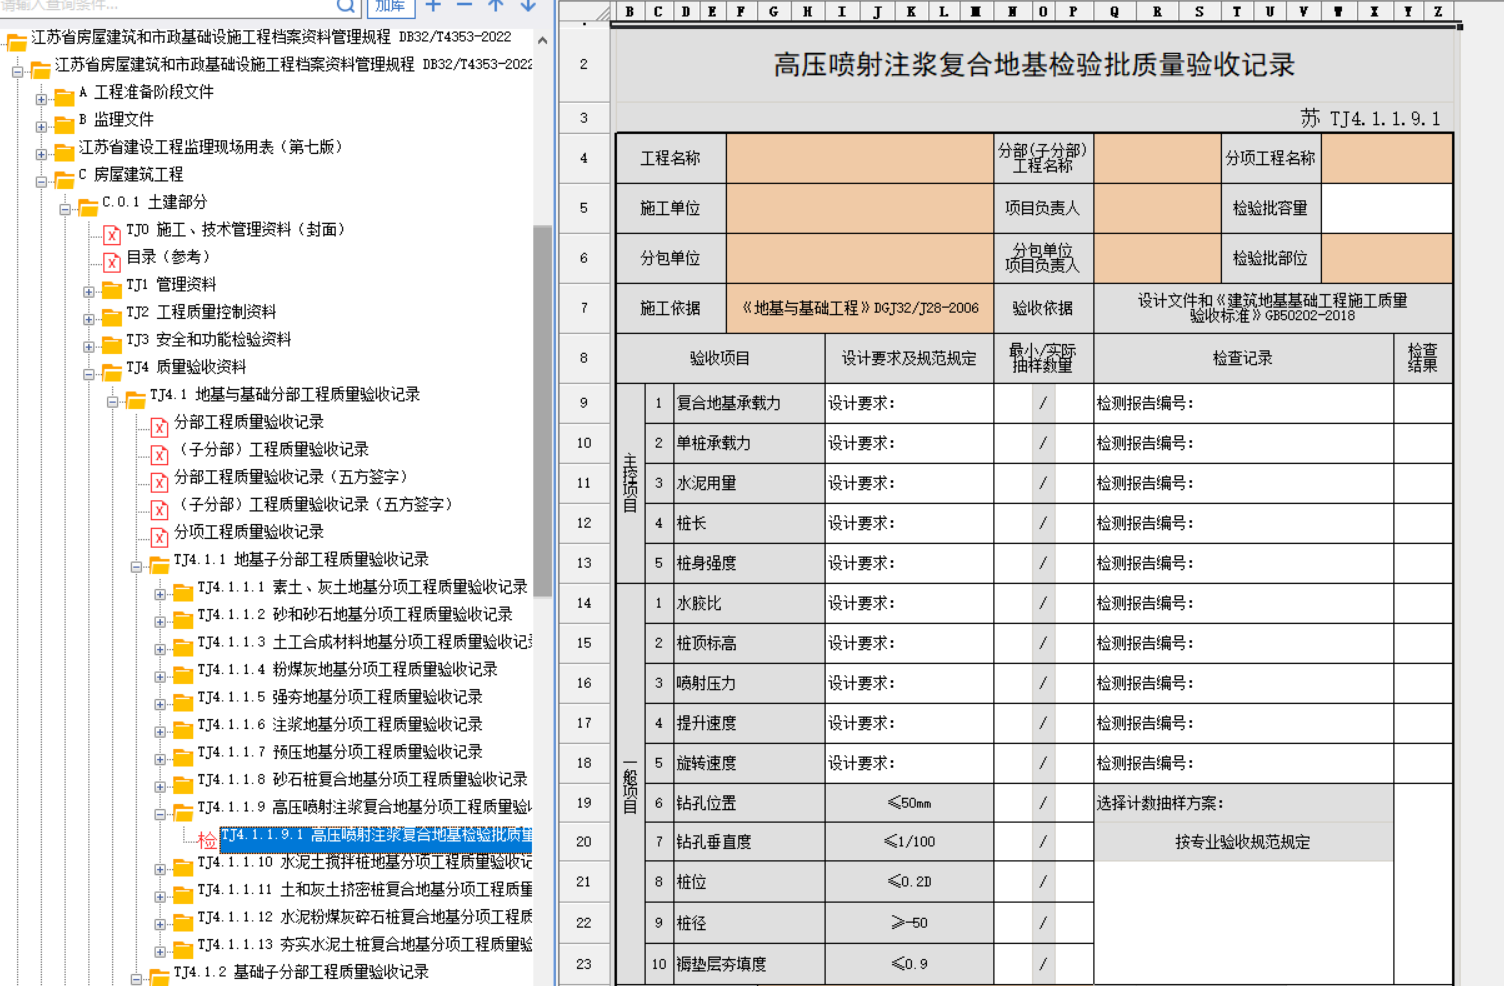
Task: Click the red 检 icon beside TJ4.1.1.9.1
Action: (x=207, y=840)
